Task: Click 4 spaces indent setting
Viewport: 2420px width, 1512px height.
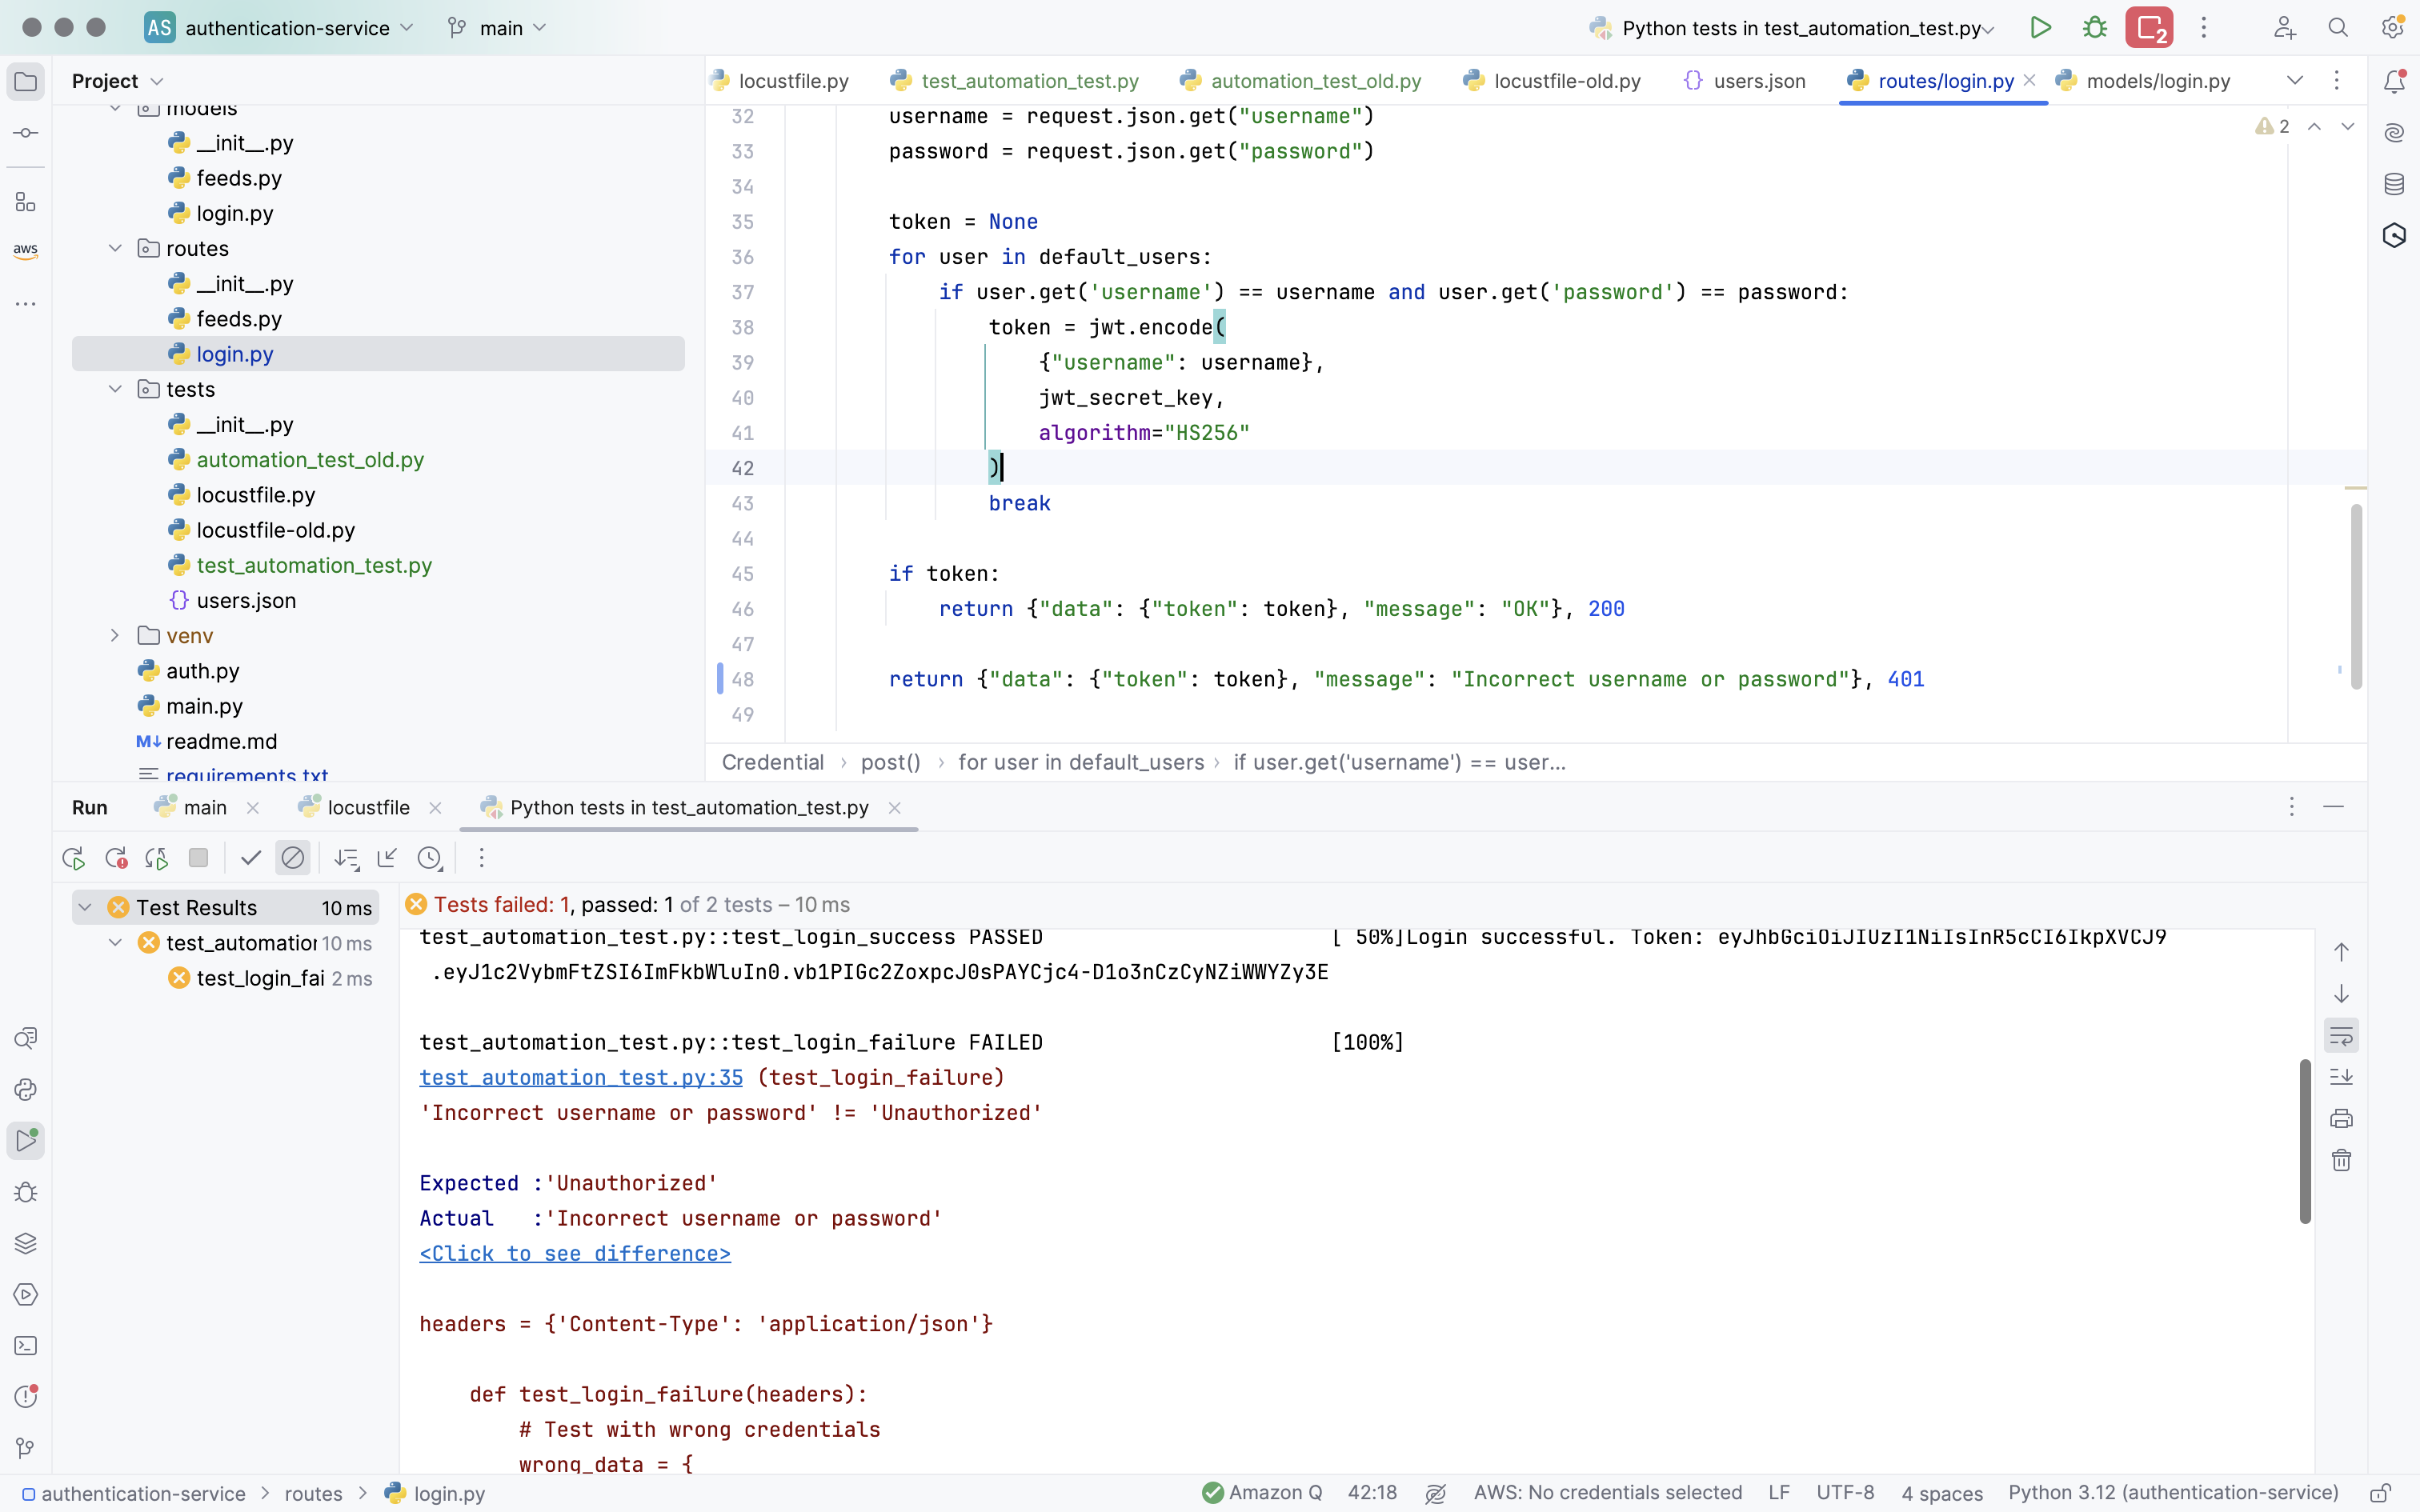Action: 1942,1493
